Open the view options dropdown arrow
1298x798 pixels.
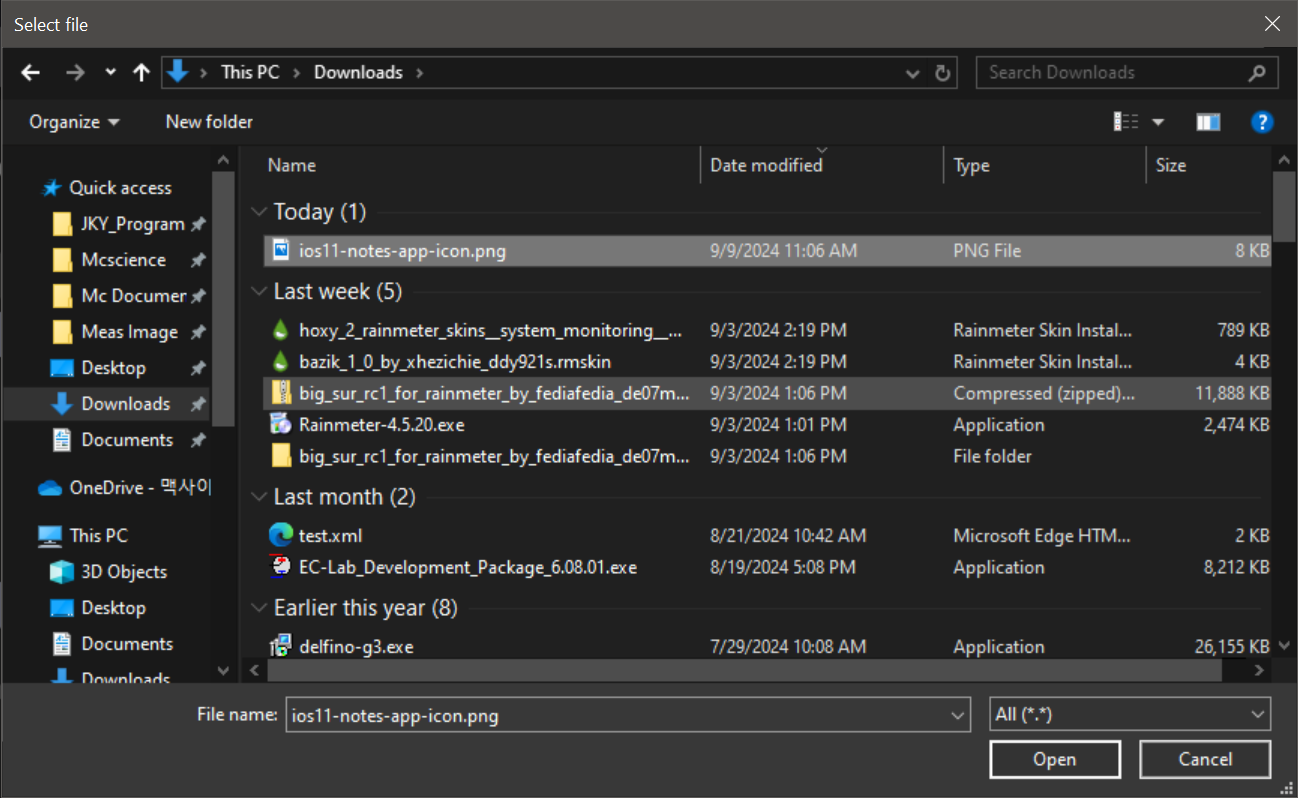pos(1159,122)
